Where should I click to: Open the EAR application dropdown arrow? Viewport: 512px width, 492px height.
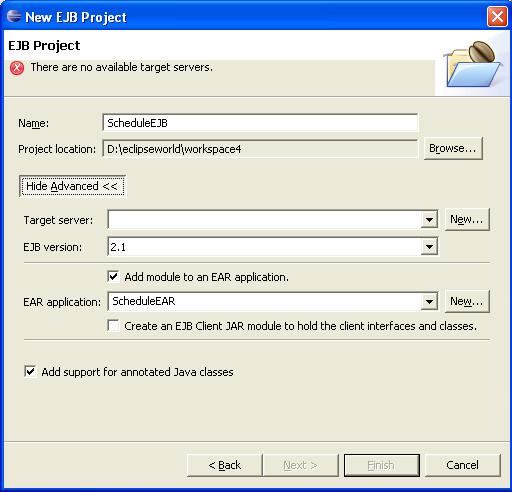(429, 302)
